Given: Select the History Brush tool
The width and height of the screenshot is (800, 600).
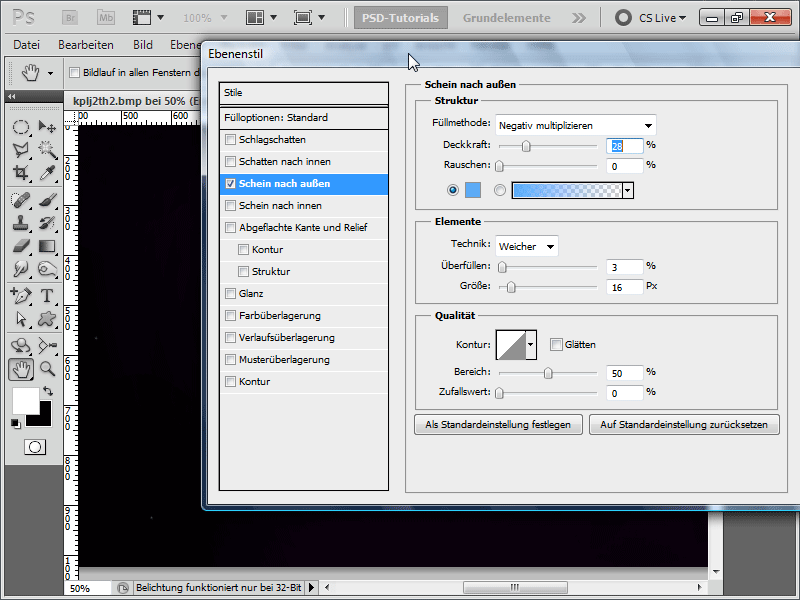Looking at the screenshot, I should (47, 223).
